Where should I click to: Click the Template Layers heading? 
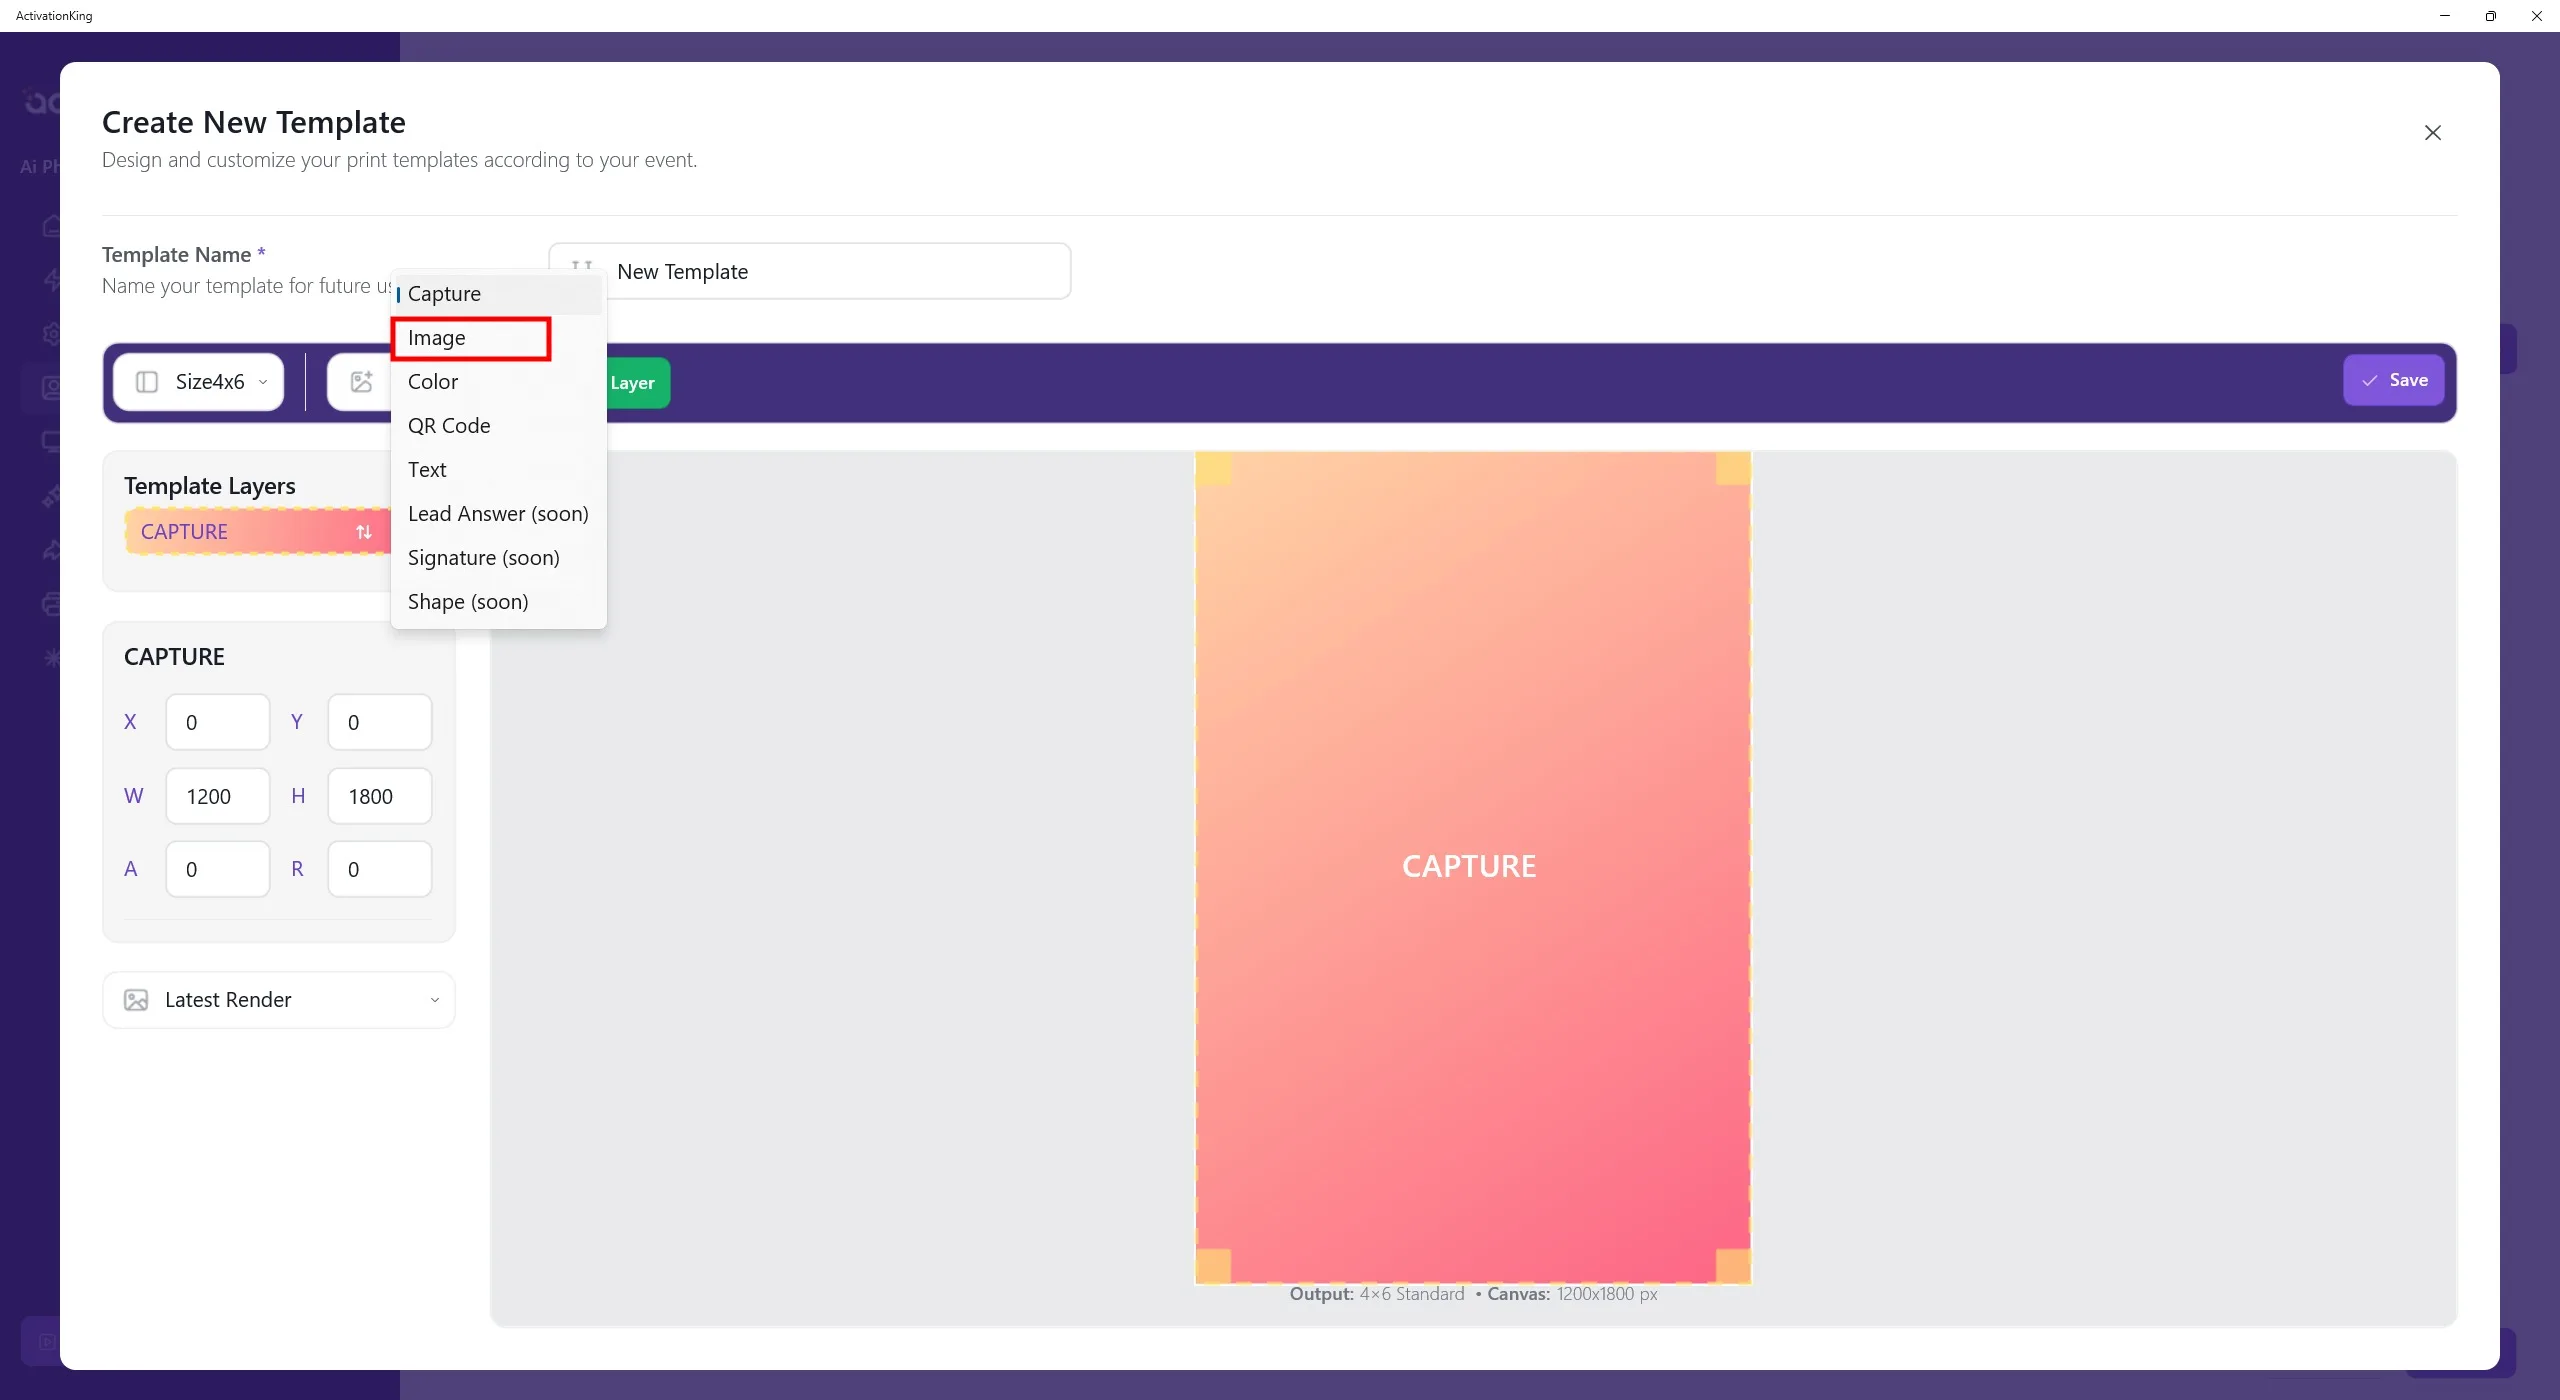[x=210, y=486]
